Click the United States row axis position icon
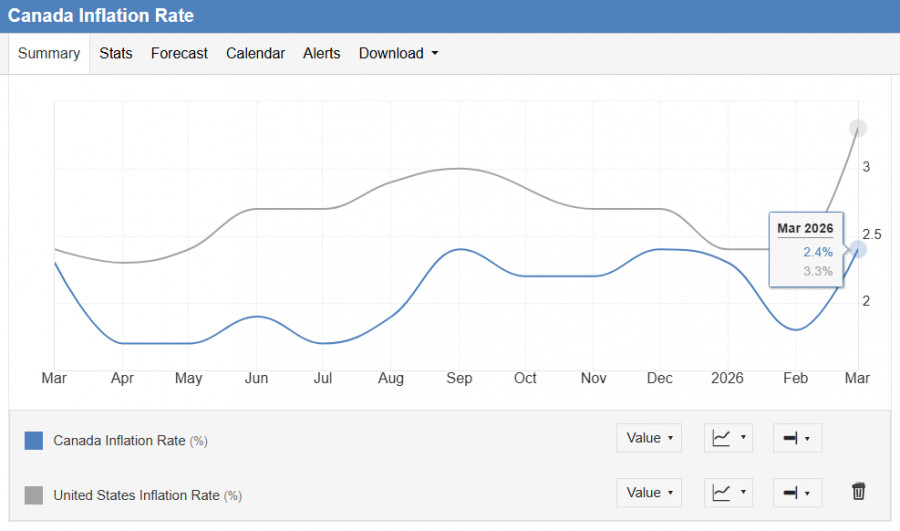The width and height of the screenshot is (900, 531). pos(797,492)
